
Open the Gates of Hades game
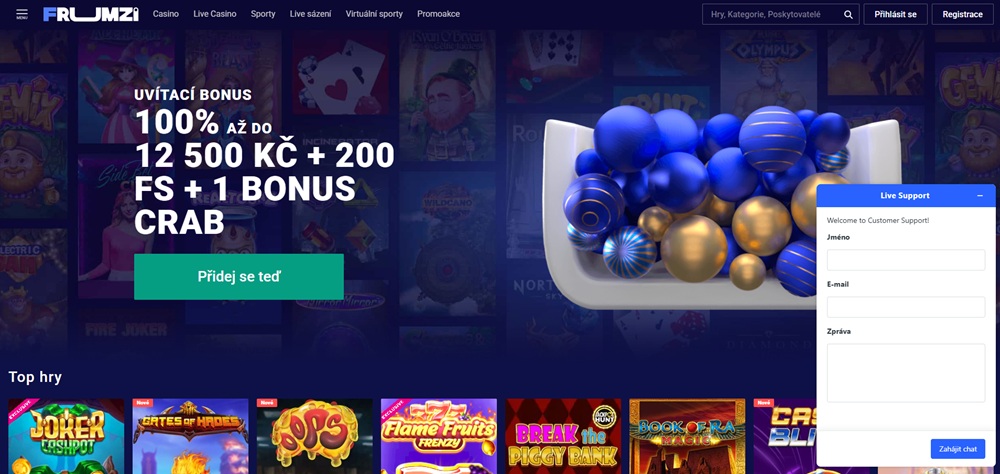coord(190,436)
